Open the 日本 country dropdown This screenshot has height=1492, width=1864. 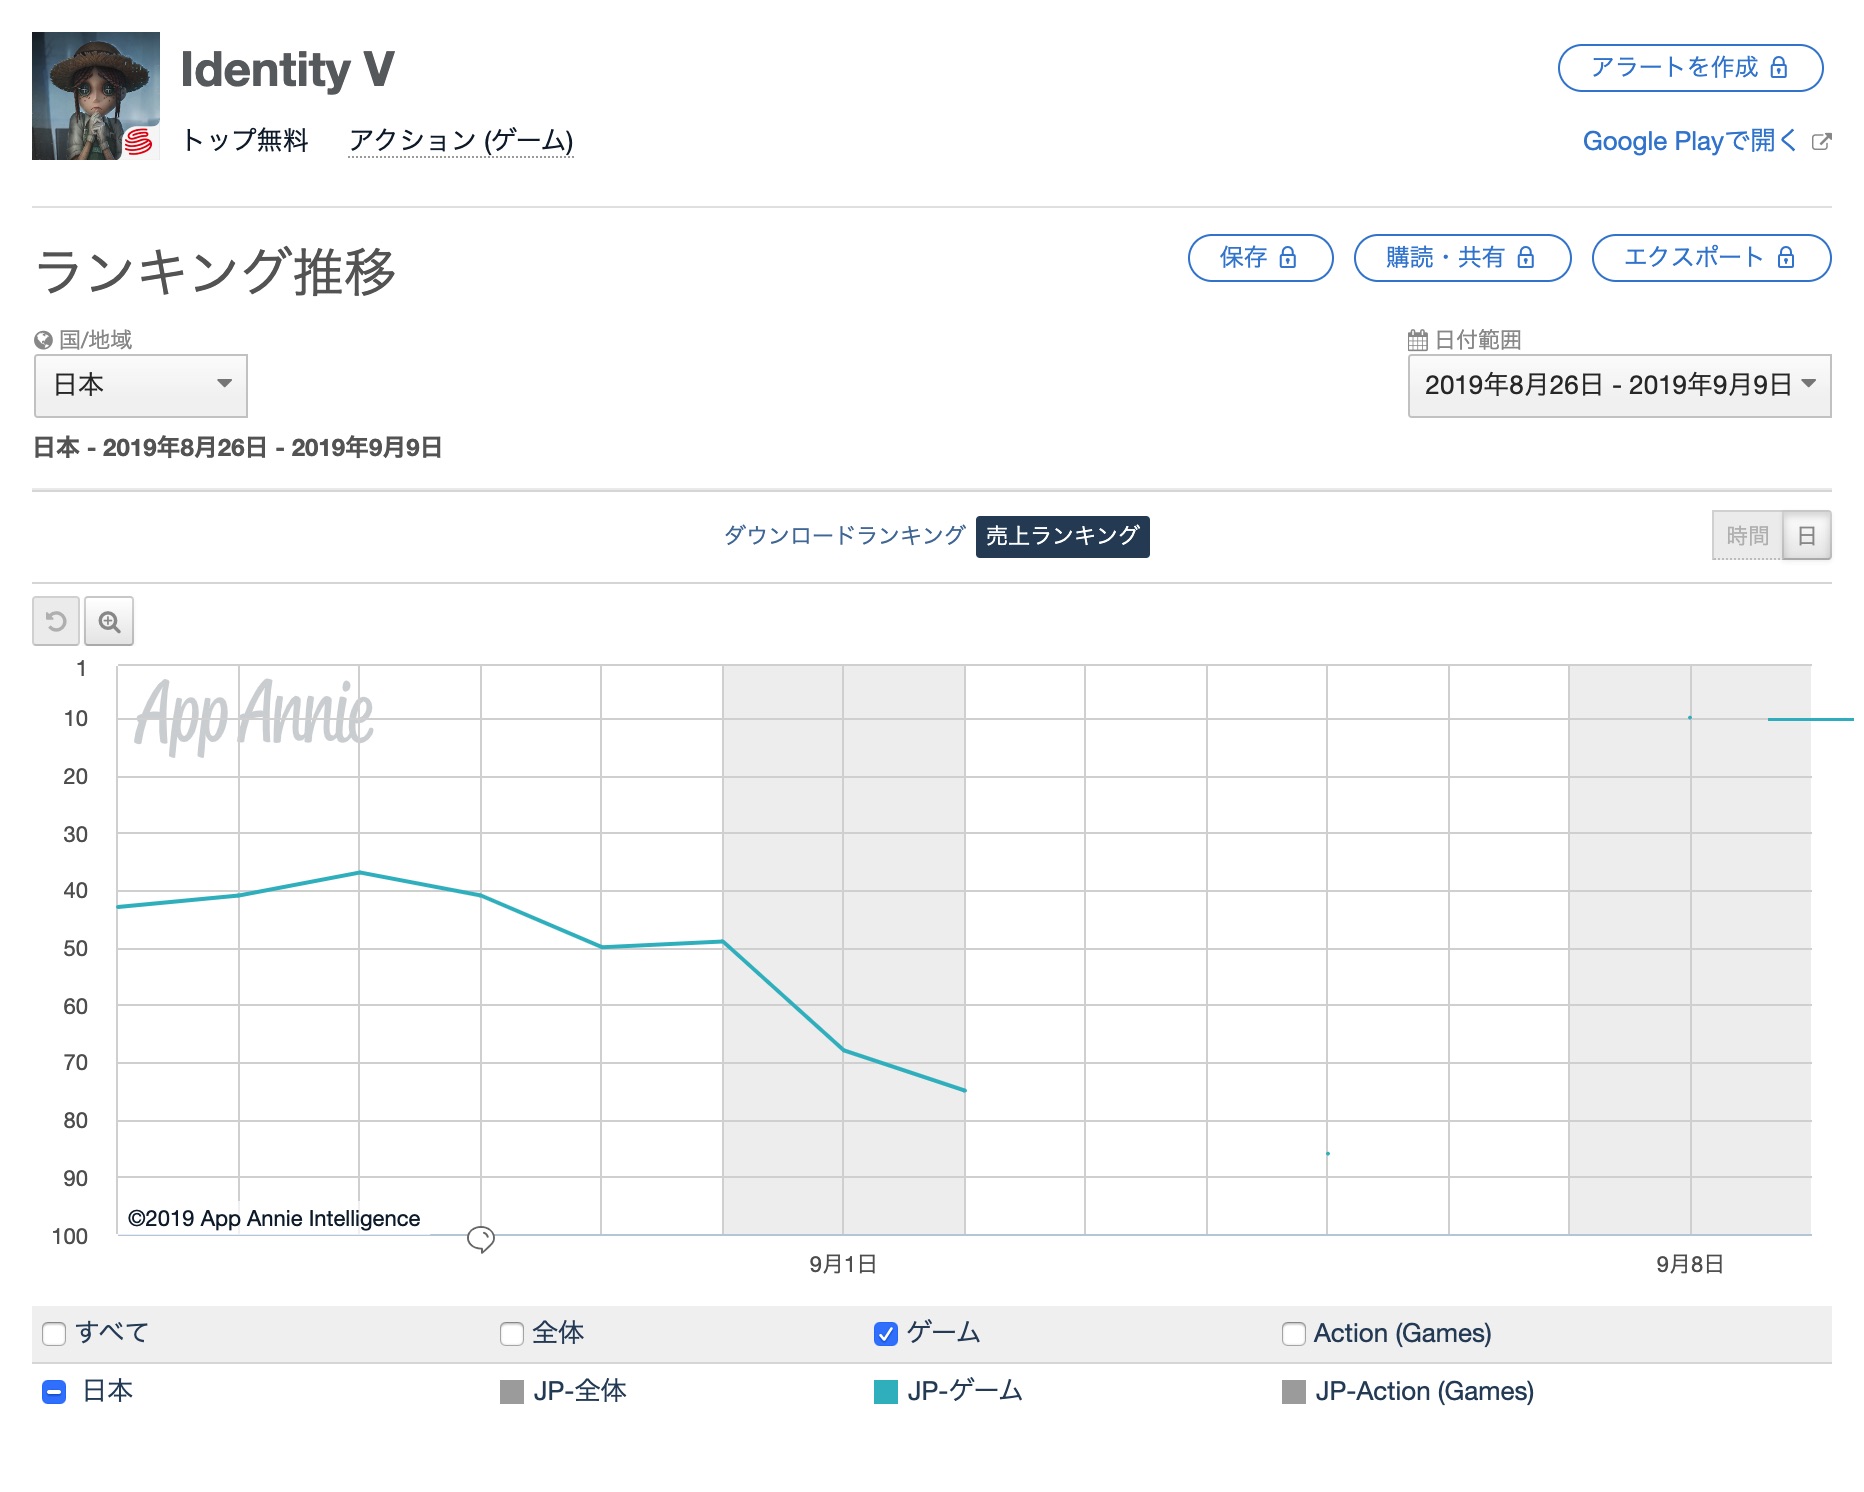pyautogui.click(x=141, y=385)
